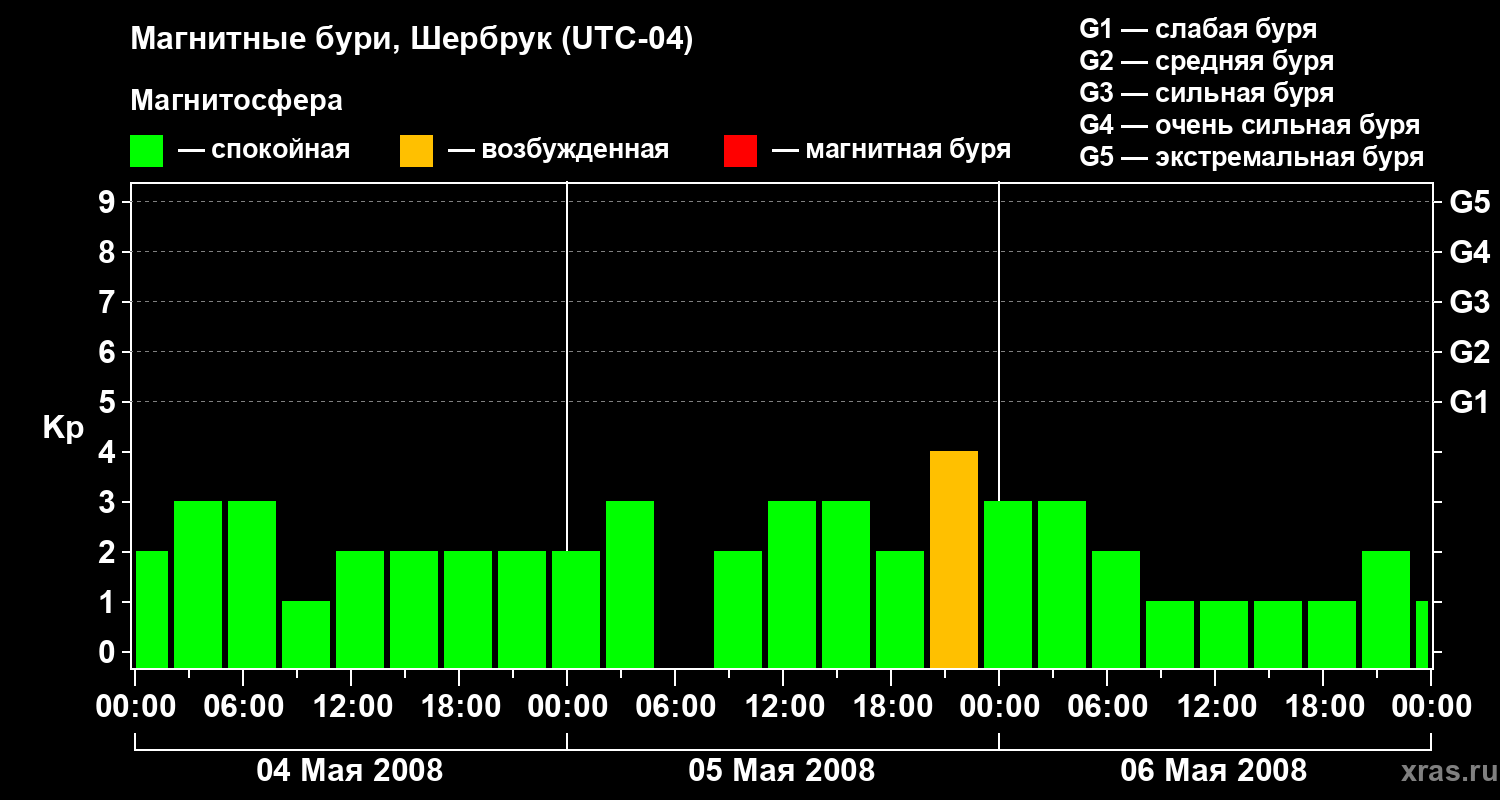
Task: Select the 'Магнитные бури, Шербрук (UTC-04)' title
Action: [412, 41]
